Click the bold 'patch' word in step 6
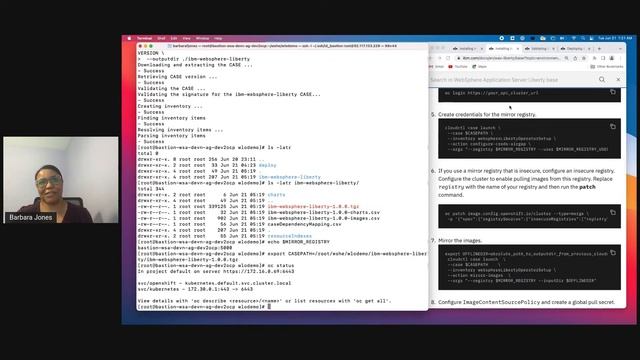 587,187
